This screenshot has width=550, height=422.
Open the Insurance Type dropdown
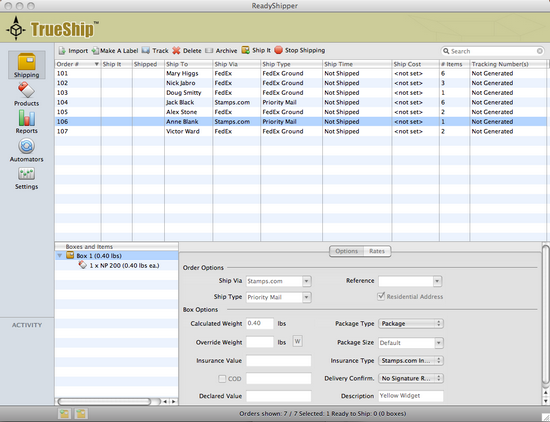point(411,360)
